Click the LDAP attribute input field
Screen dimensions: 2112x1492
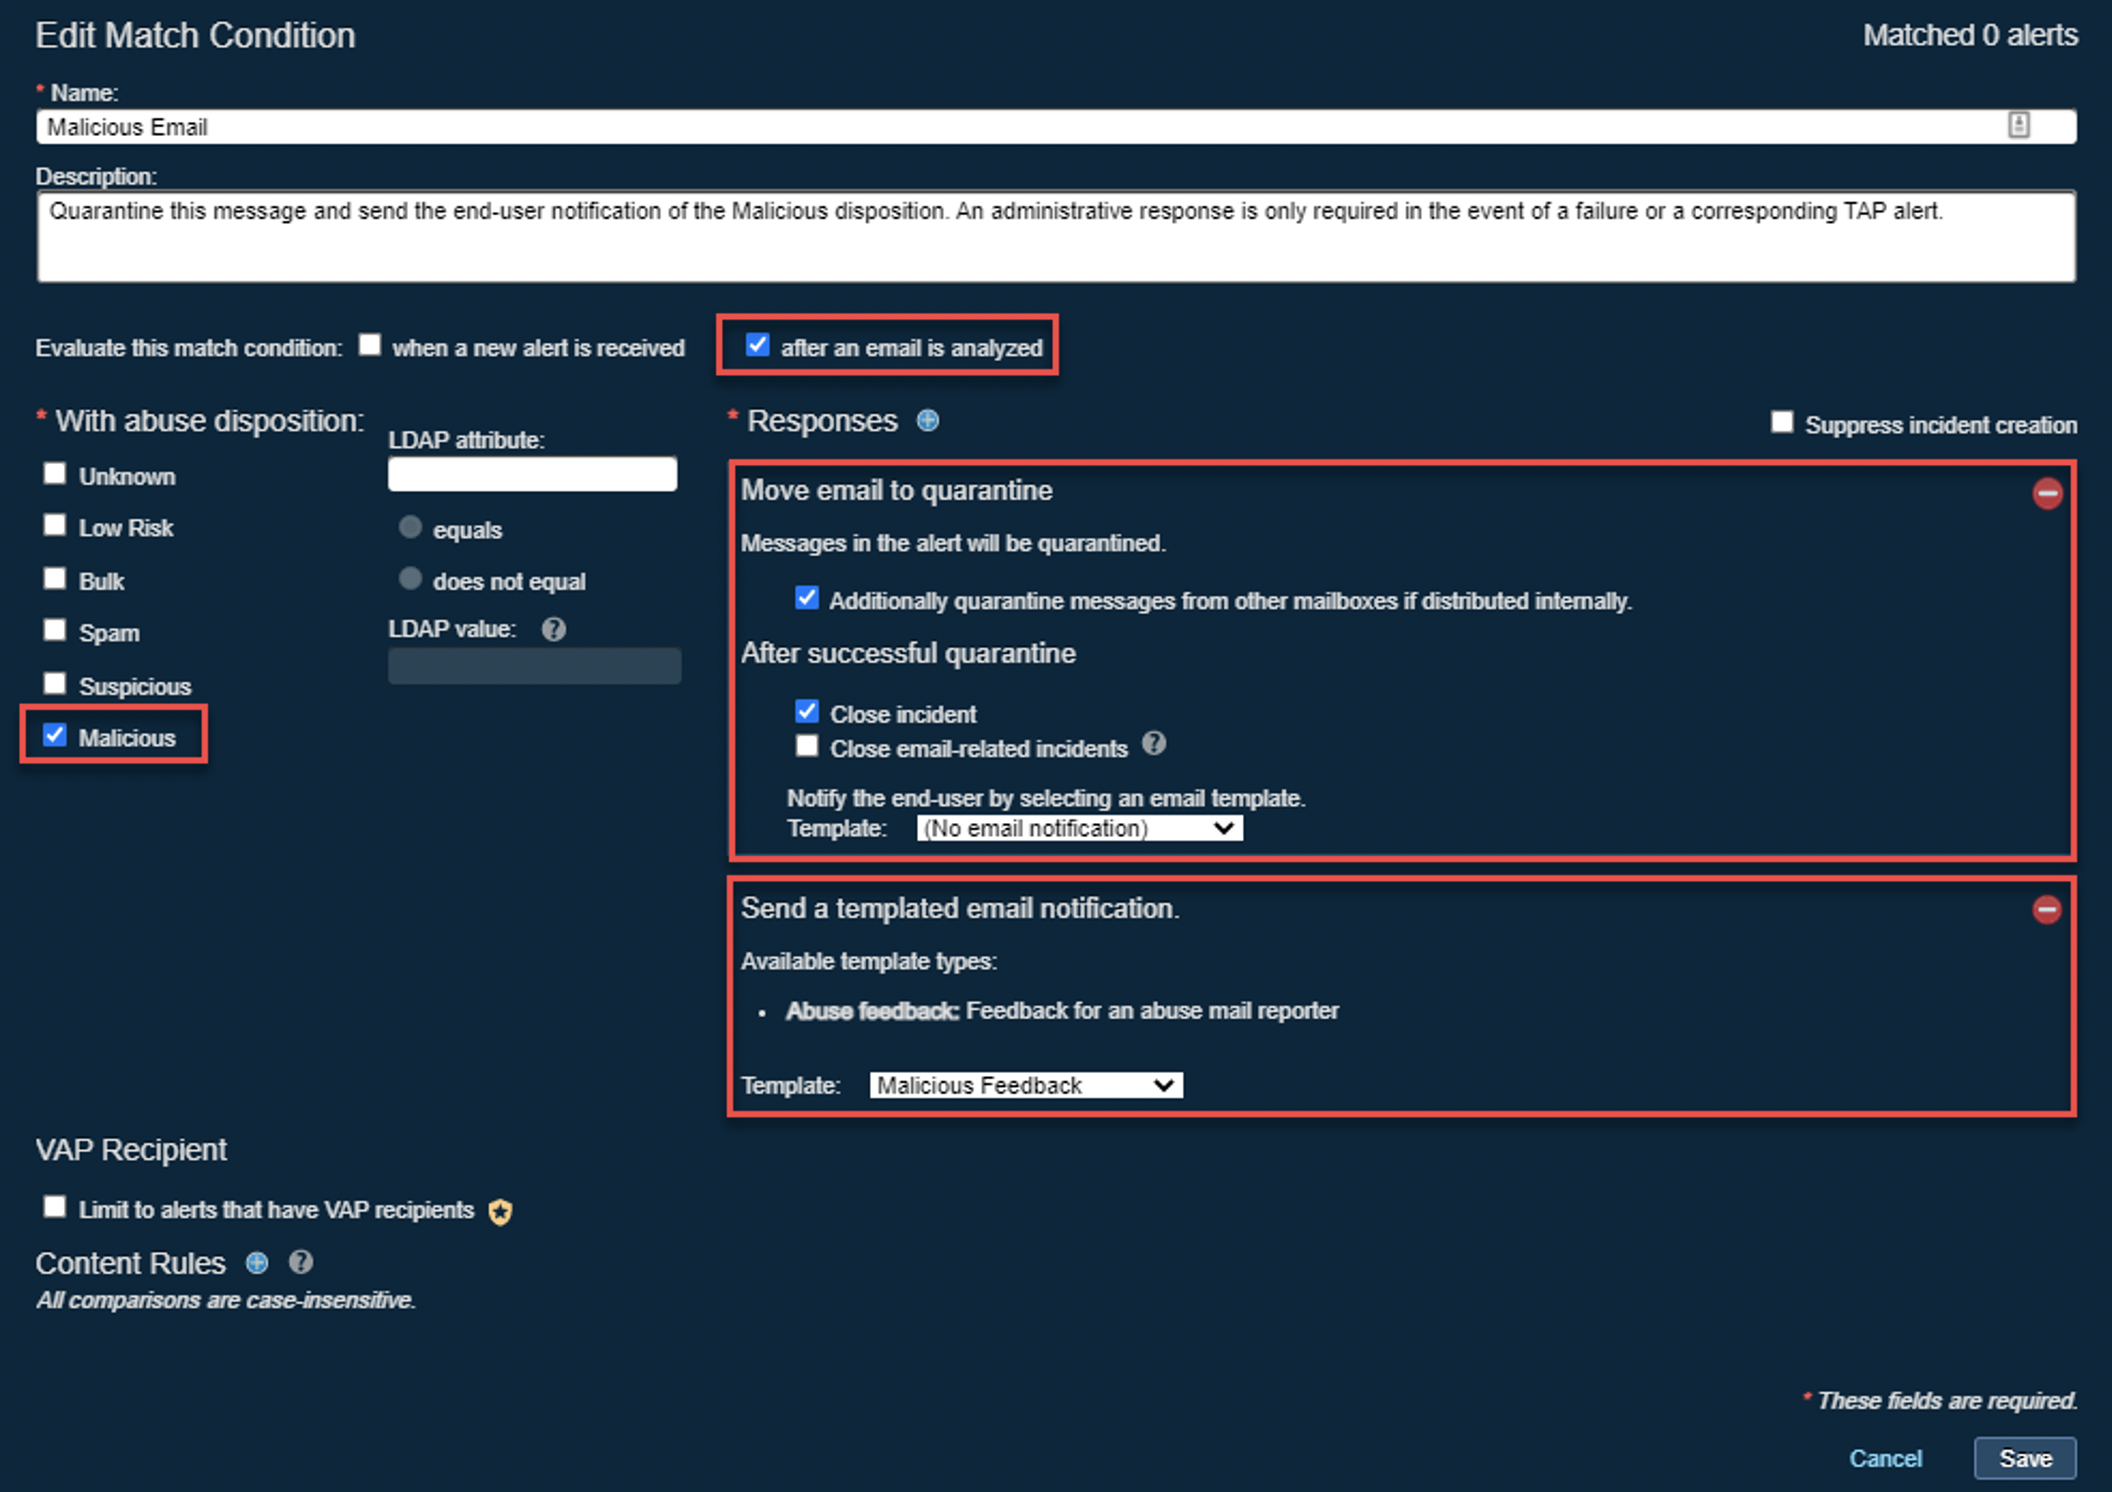click(x=532, y=474)
